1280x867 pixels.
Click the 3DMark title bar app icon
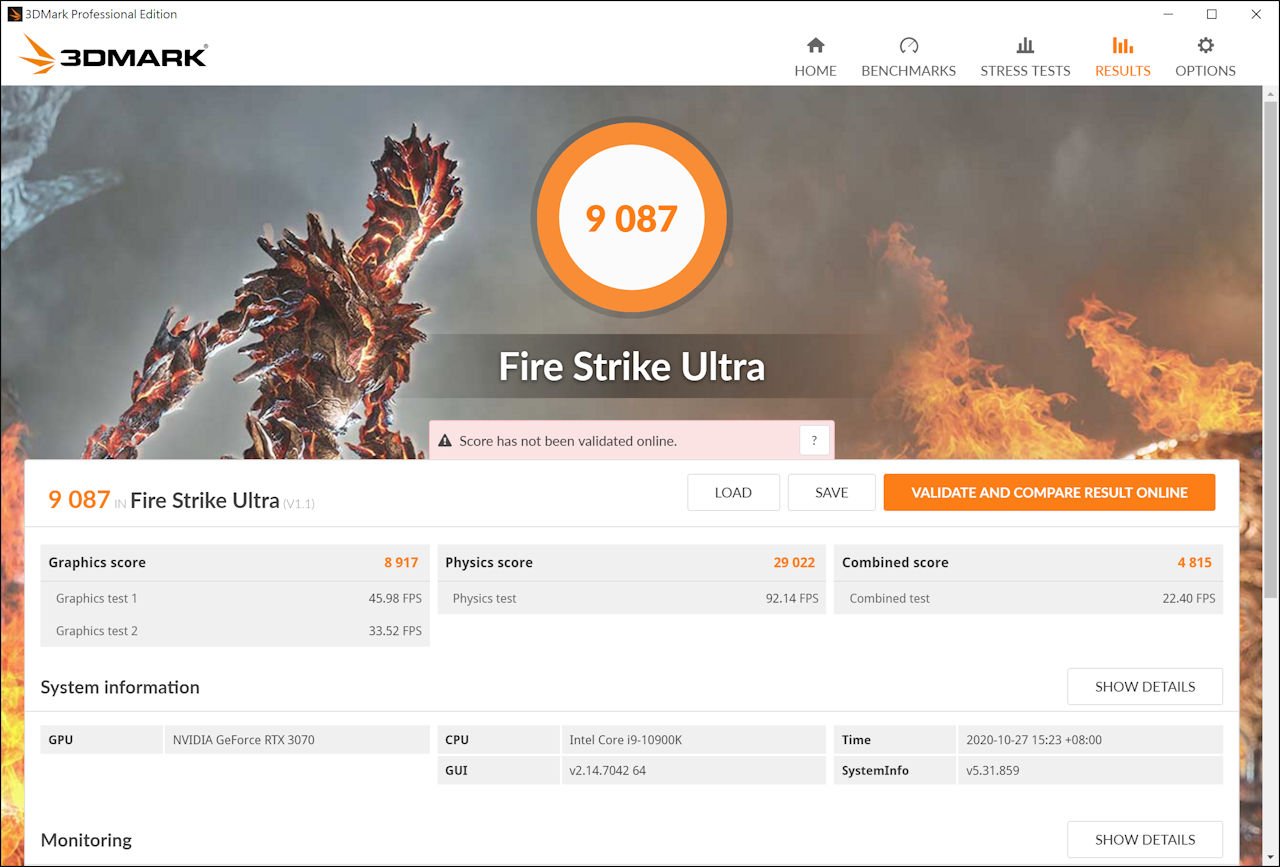(14, 14)
